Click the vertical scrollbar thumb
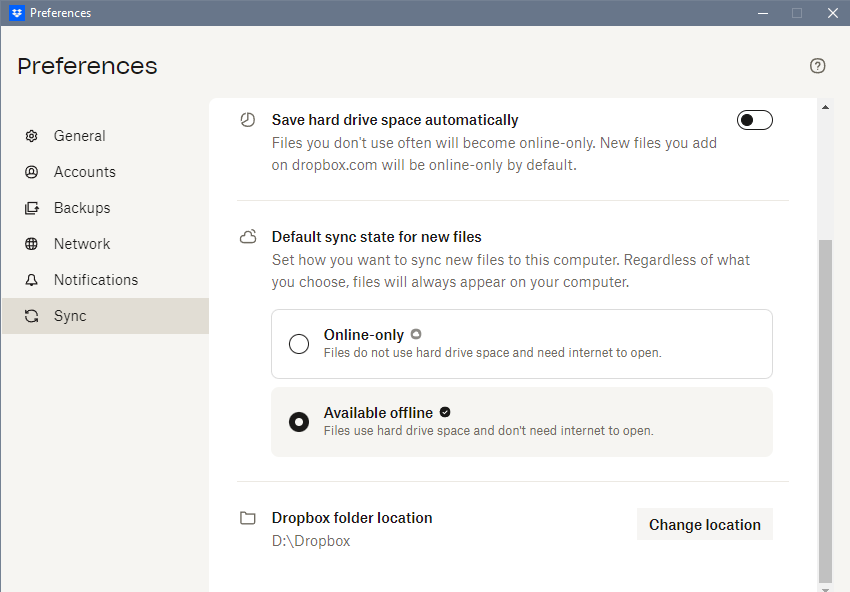This screenshot has width=850, height=592. pyautogui.click(x=825, y=410)
